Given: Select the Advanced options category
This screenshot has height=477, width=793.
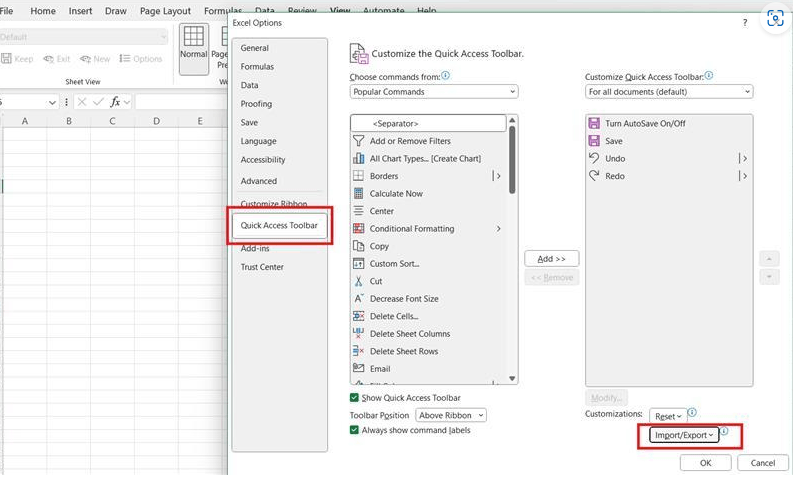Looking at the screenshot, I should click(259, 181).
